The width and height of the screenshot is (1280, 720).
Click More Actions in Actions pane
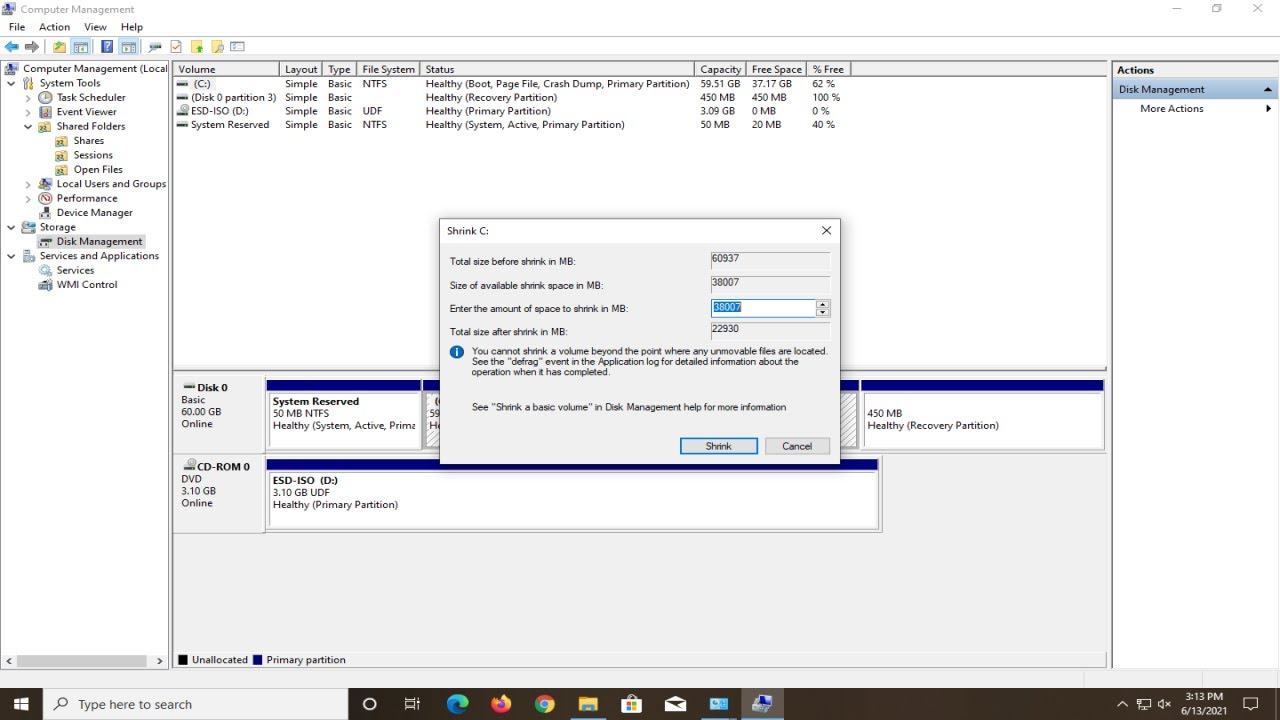(1171, 108)
